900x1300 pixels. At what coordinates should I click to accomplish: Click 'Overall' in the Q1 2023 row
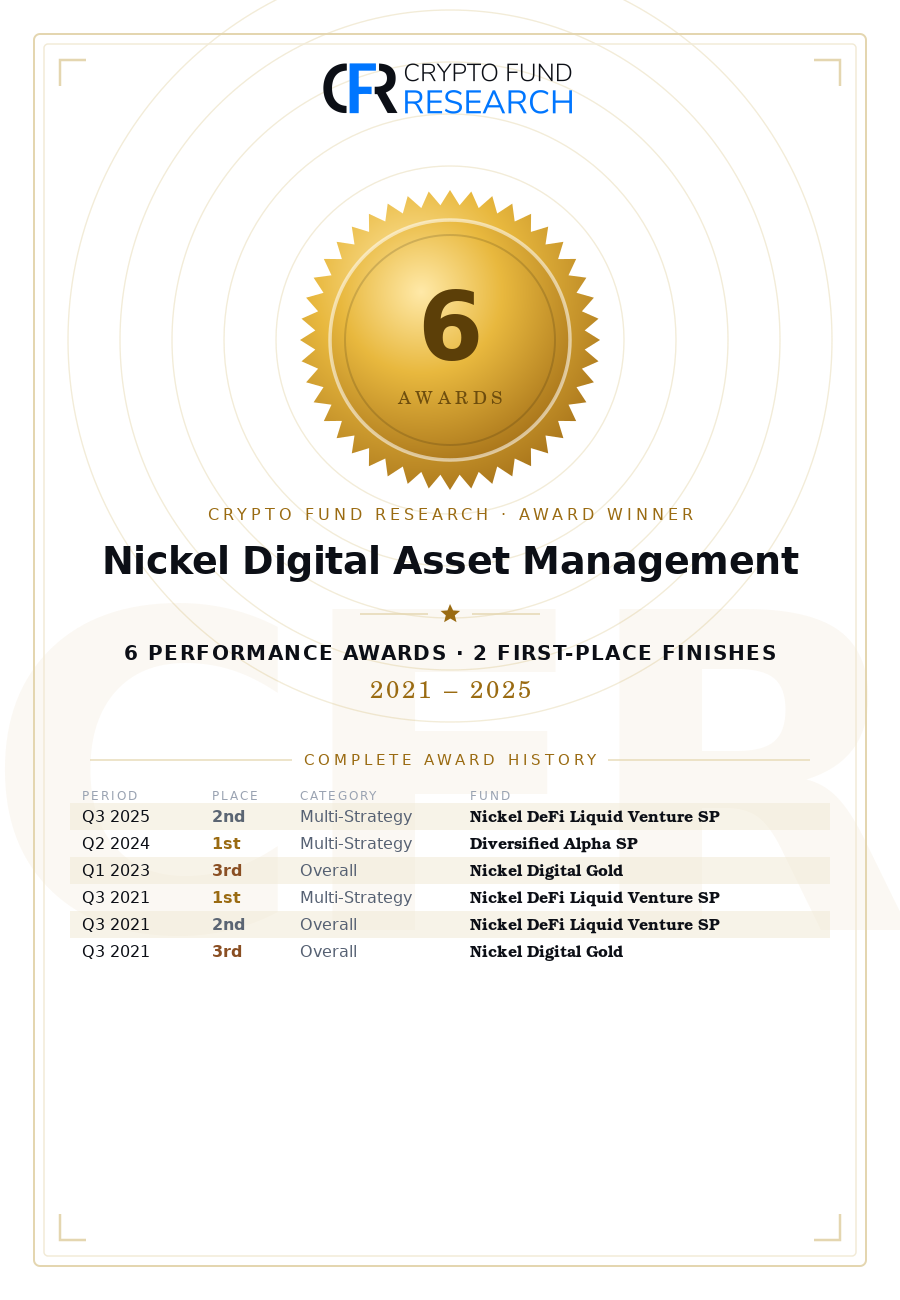pos(328,871)
